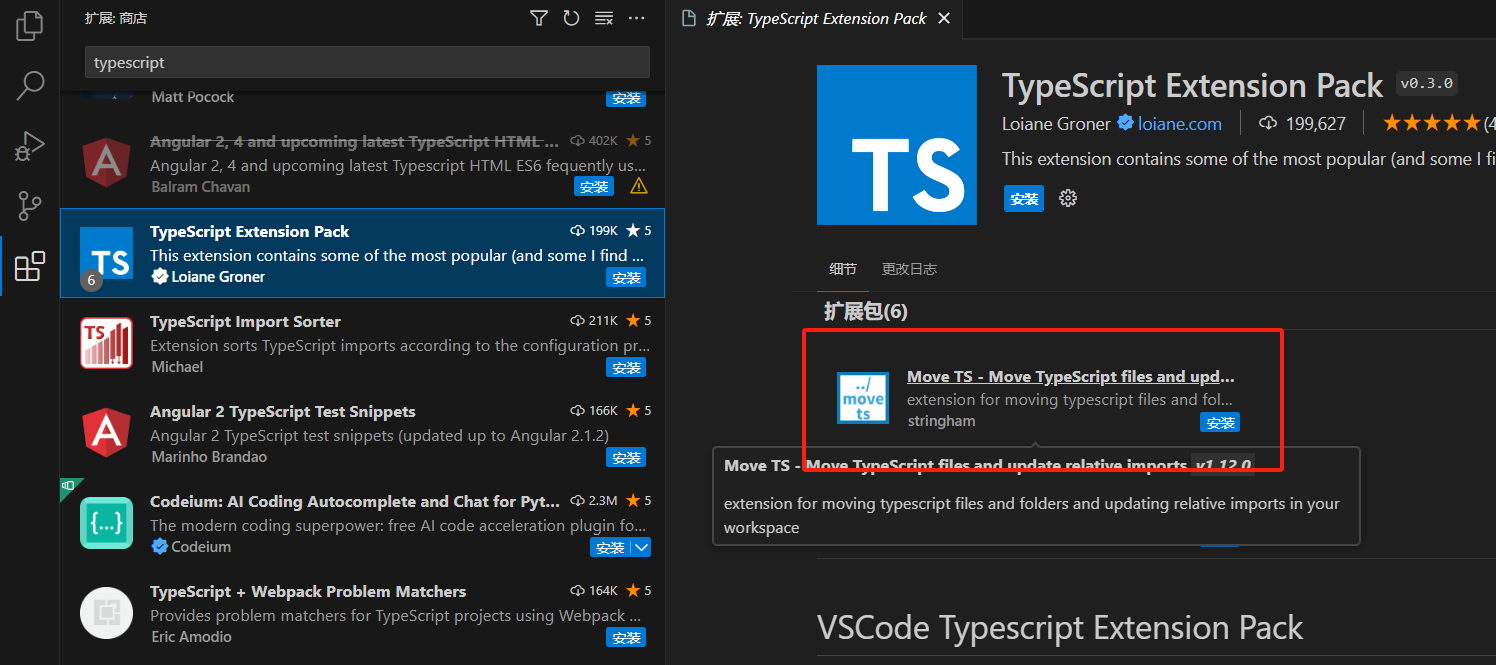Screen dimensions: 1496x665
Task: Select TypeScript + Webpack Problem Matchers item
Action: (x=362, y=613)
